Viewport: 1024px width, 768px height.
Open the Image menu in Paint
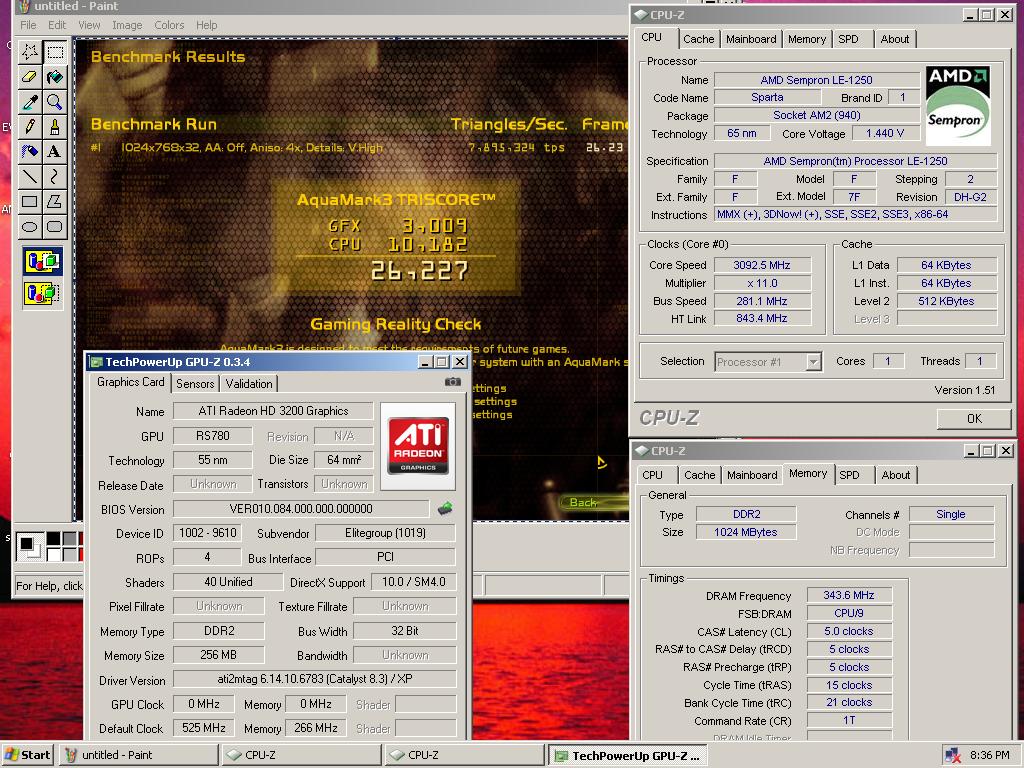[x=127, y=25]
